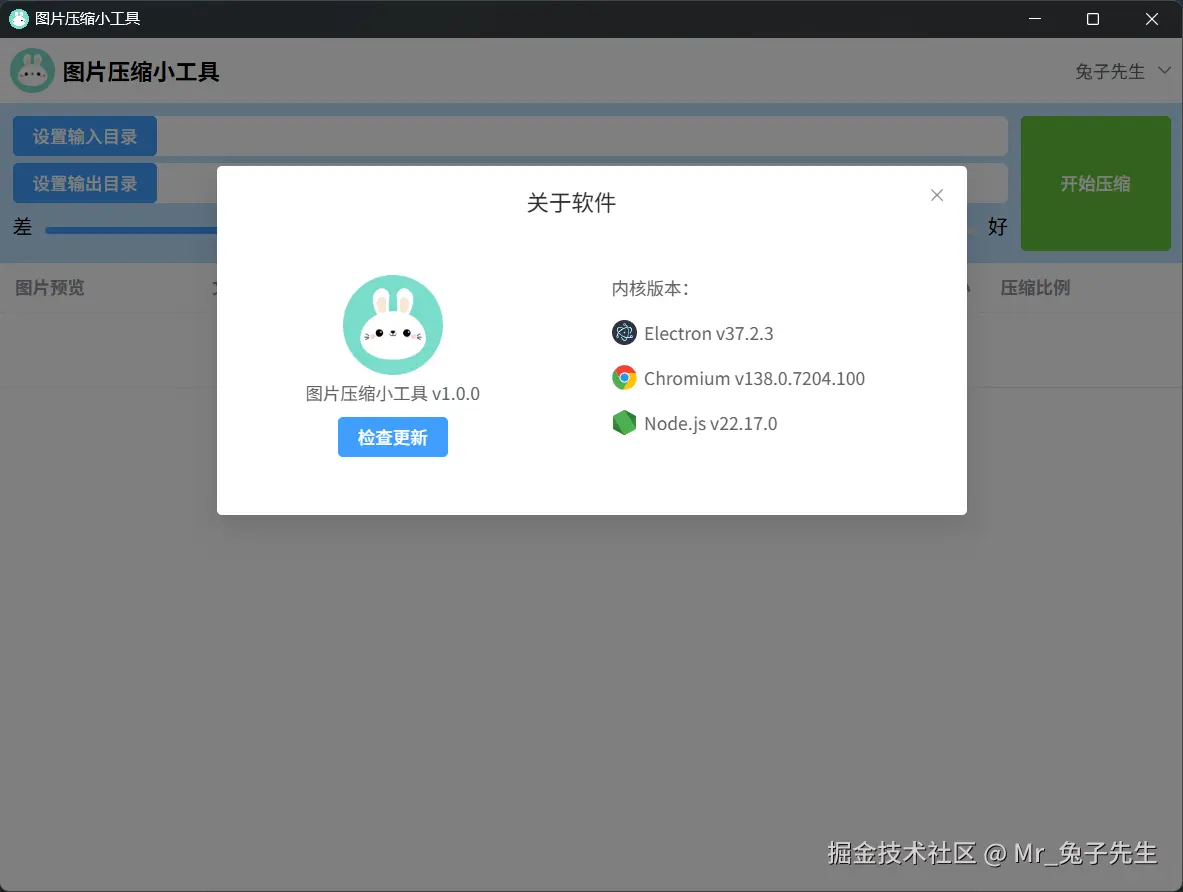1183x892 pixels.
Task: Click the 设置输出目录 button
Action: [x=84, y=183]
